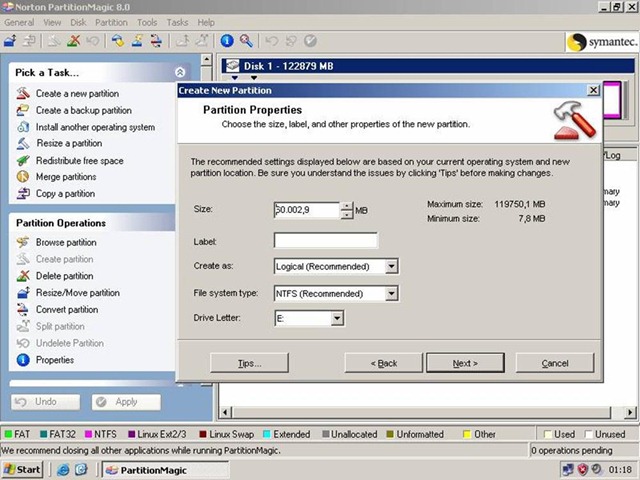The width and height of the screenshot is (640, 480).
Task: Click the Resize/Move partition operation icon
Action: (x=23, y=293)
